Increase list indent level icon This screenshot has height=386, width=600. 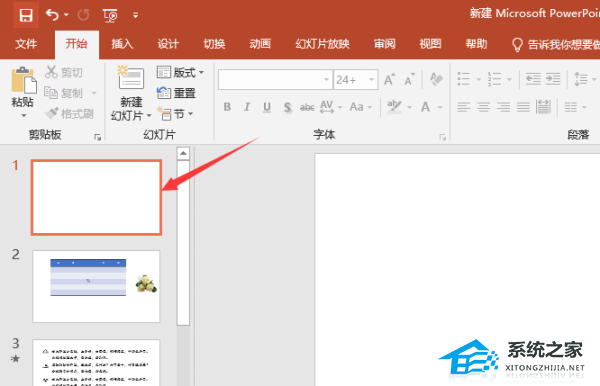point(553,79)
